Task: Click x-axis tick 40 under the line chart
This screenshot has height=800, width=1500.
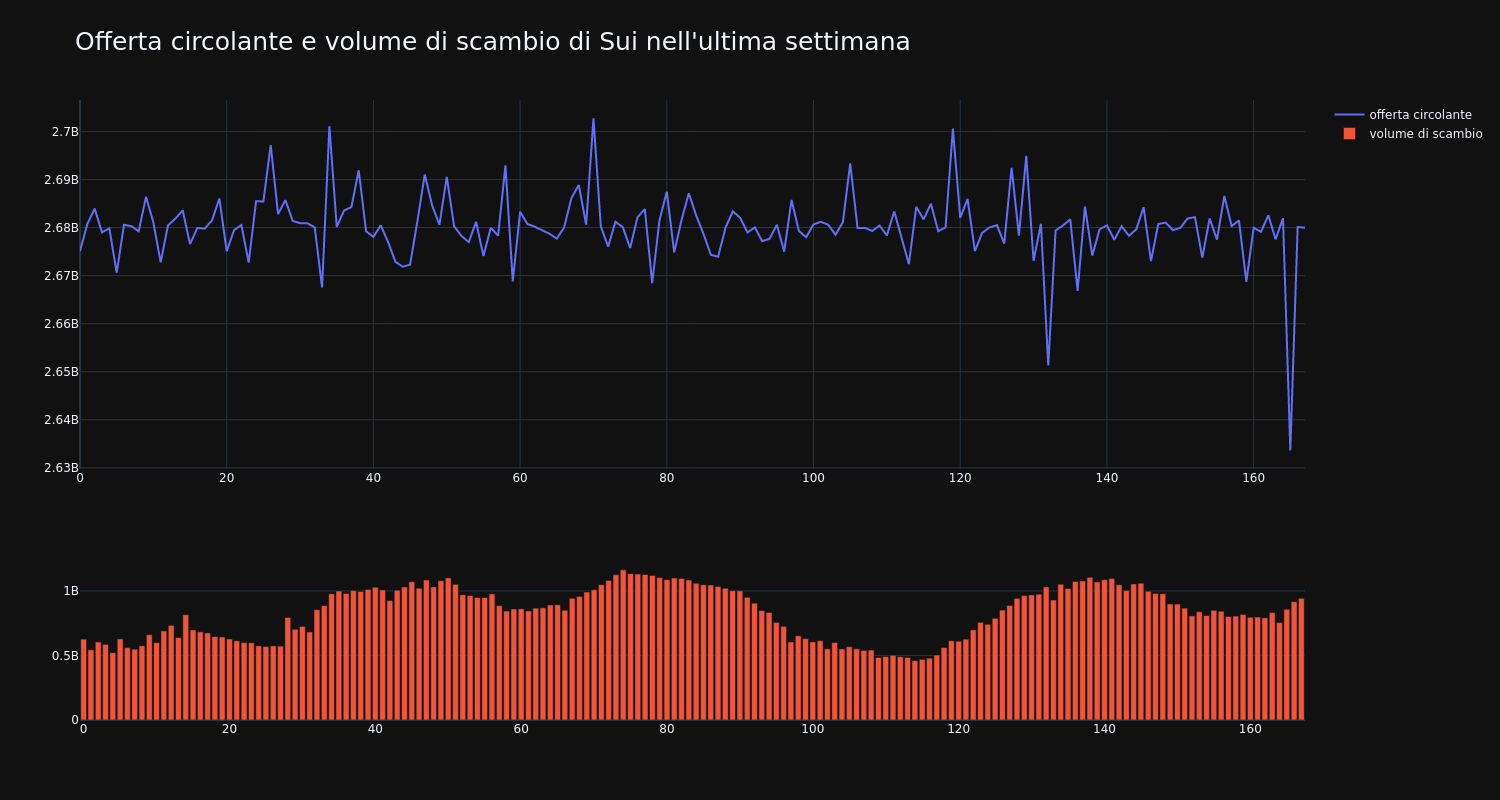Action: 373,478
